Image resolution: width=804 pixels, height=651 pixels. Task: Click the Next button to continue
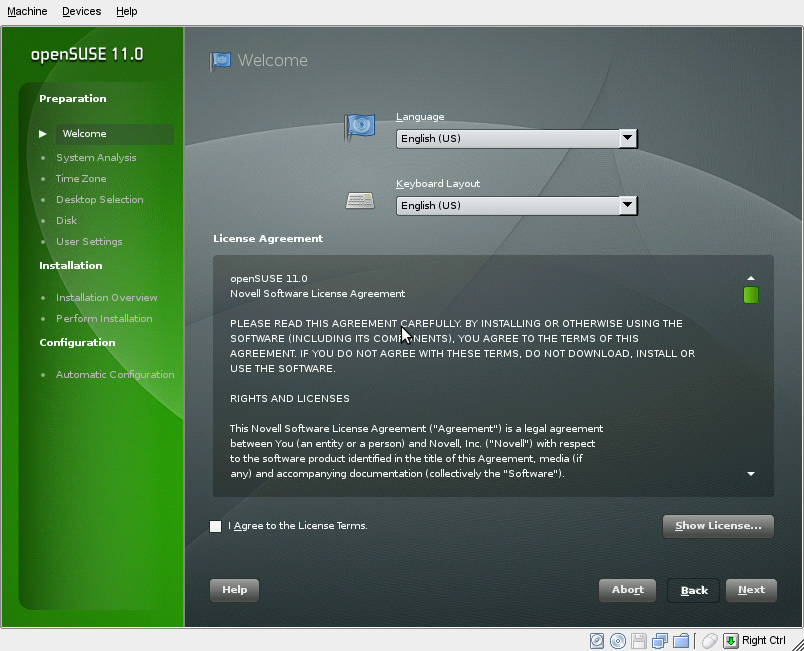pyautogui.click(x=751, y=590)
